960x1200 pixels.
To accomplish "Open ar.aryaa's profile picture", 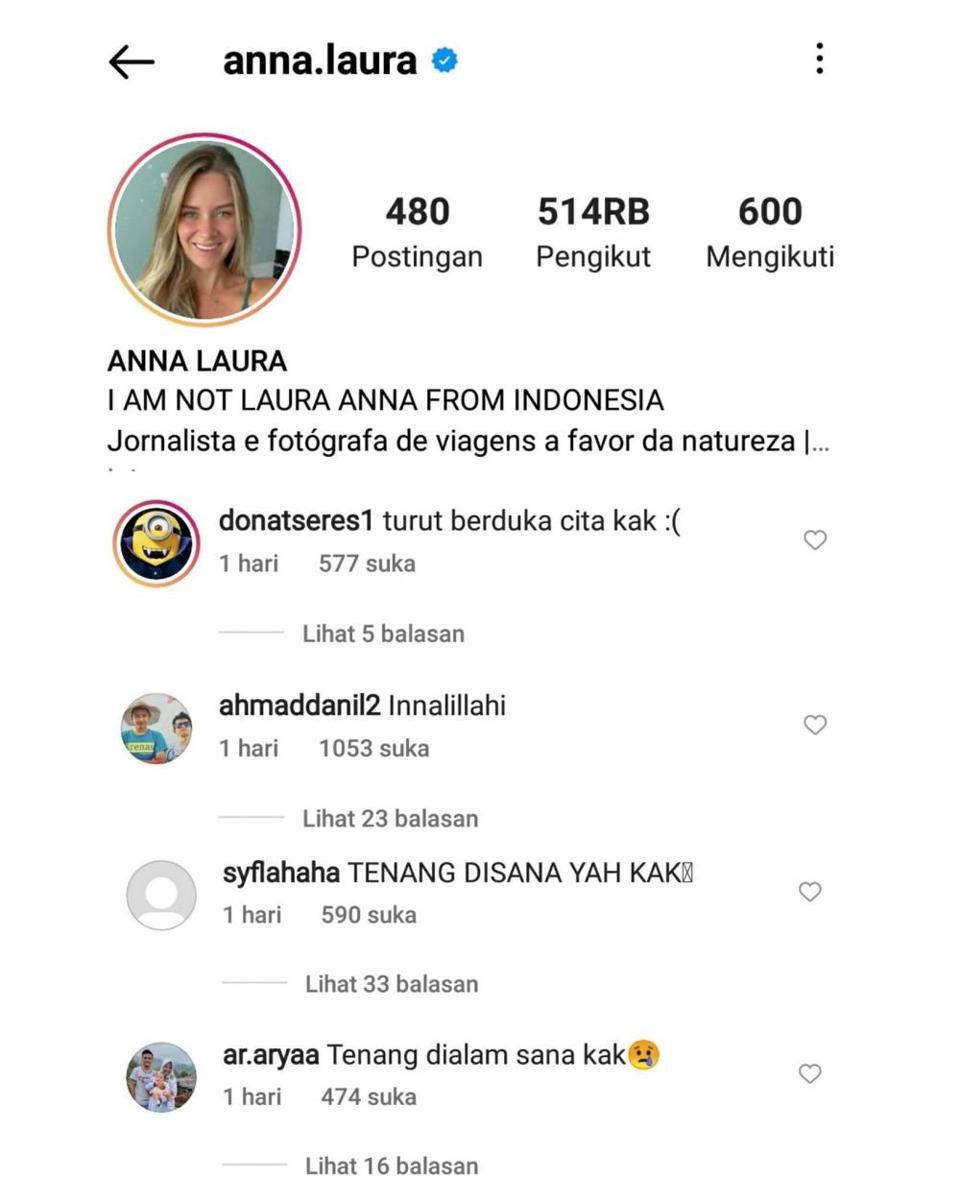I will click(161, 1077).
